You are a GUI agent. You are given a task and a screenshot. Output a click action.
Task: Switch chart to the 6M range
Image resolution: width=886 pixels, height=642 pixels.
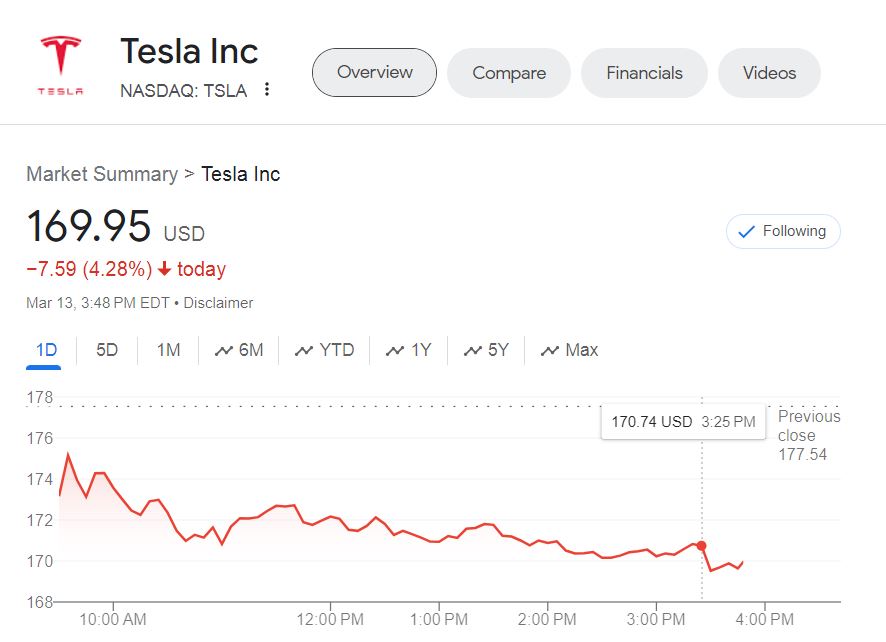239,350
